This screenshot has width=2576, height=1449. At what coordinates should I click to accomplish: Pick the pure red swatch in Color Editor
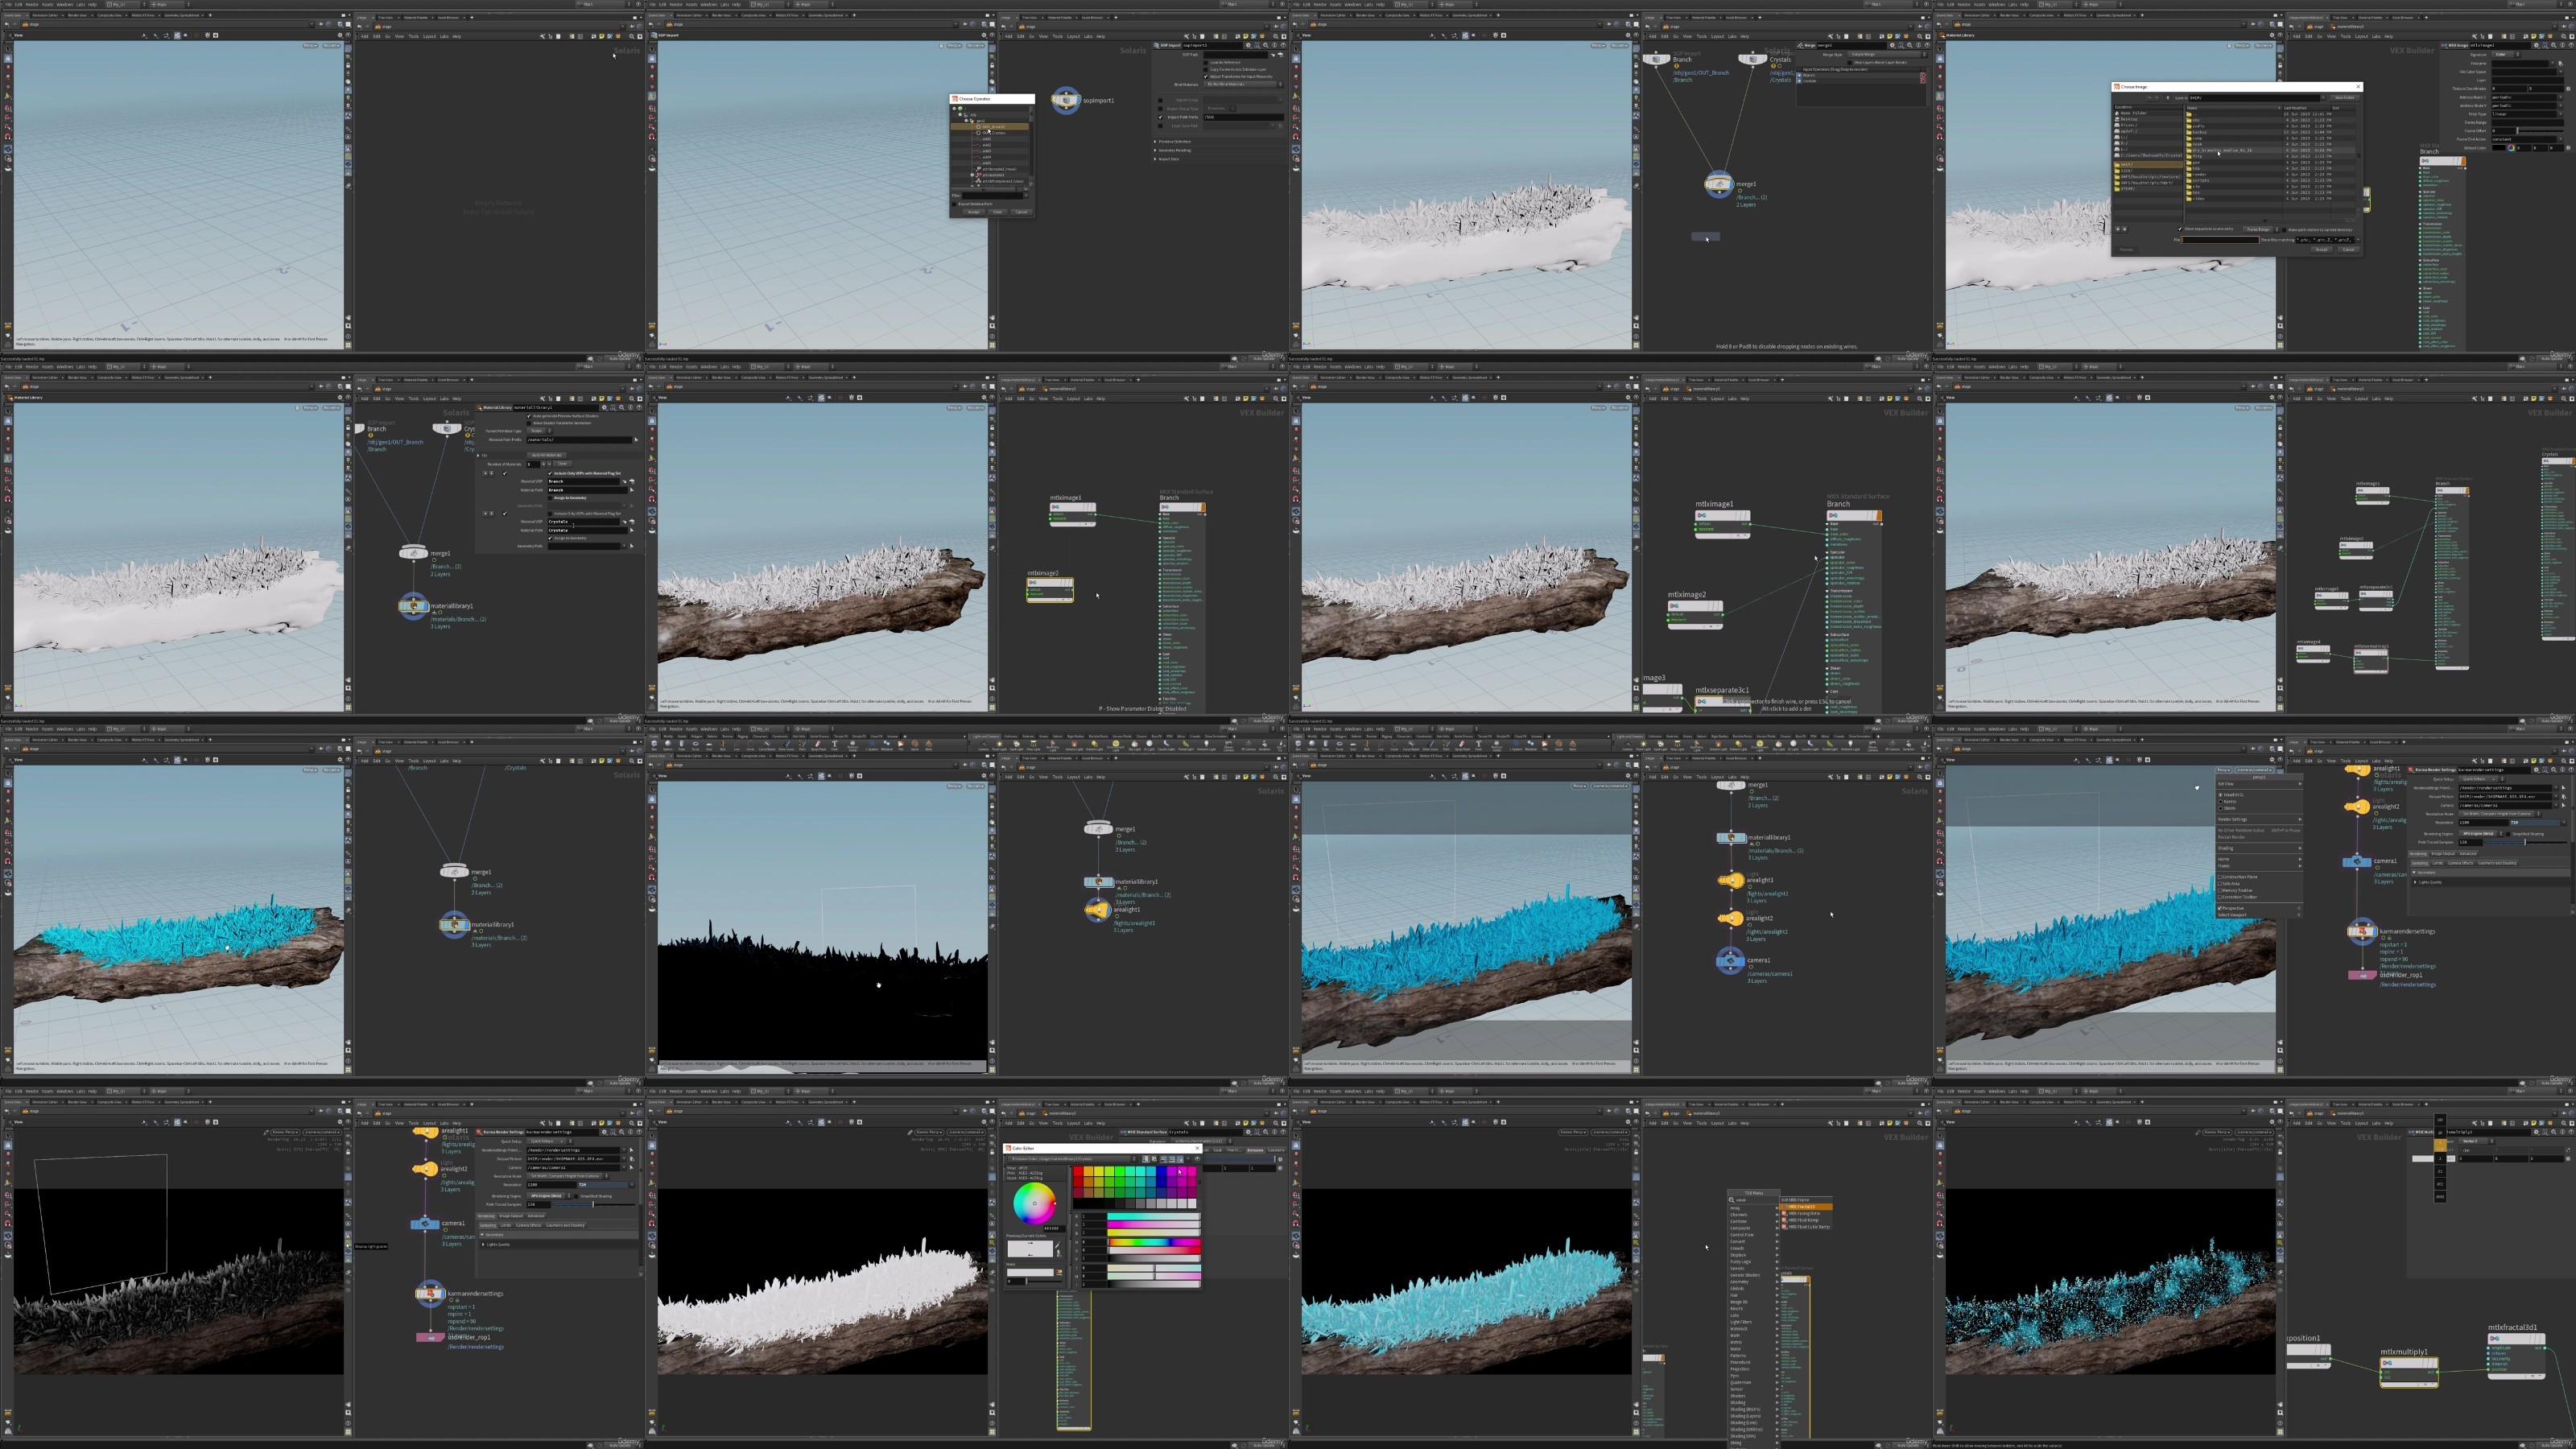[1078, 1171]
